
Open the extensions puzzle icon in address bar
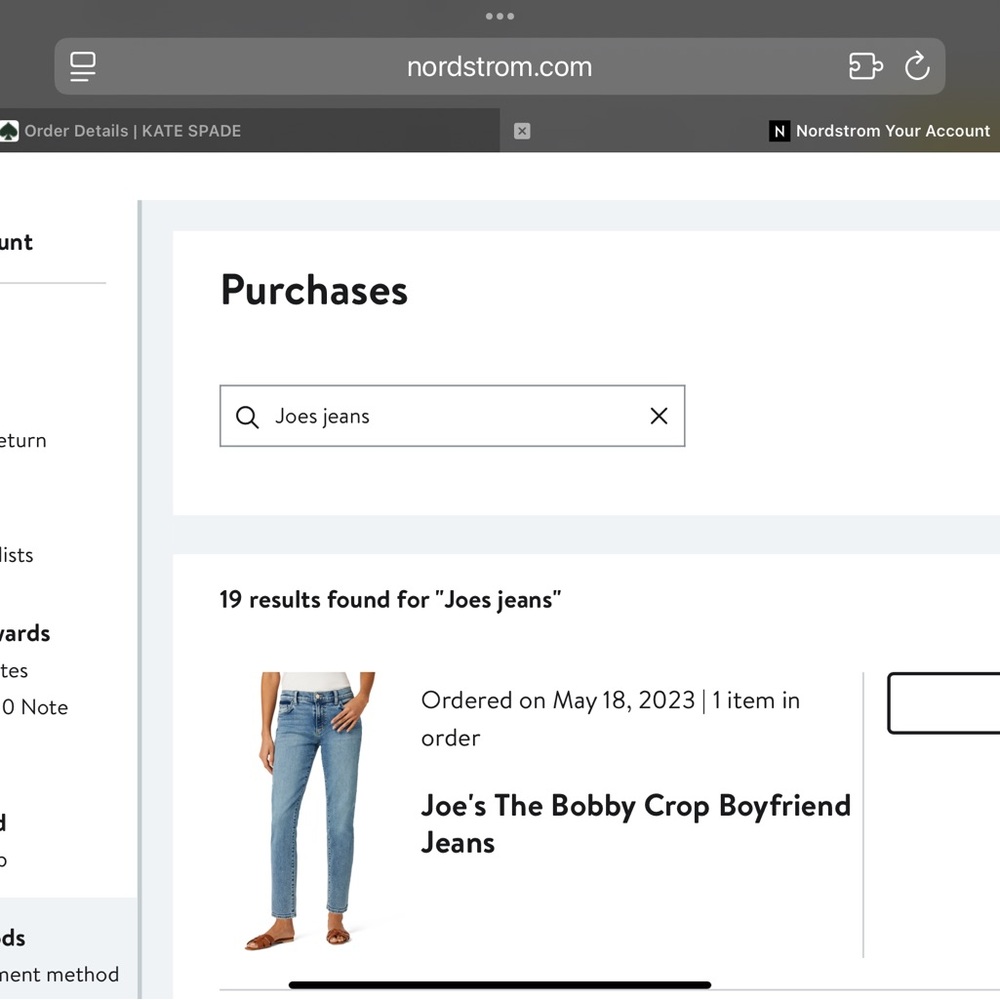pyautogui.click(x=865, y=66)
